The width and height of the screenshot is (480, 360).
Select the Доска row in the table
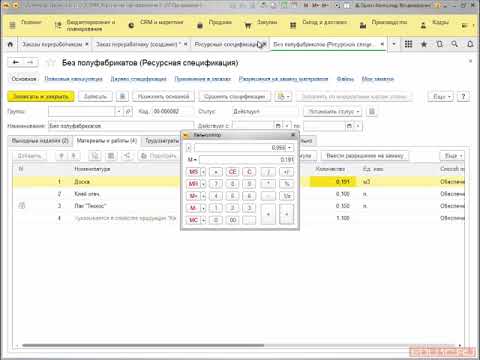point(238,182)
